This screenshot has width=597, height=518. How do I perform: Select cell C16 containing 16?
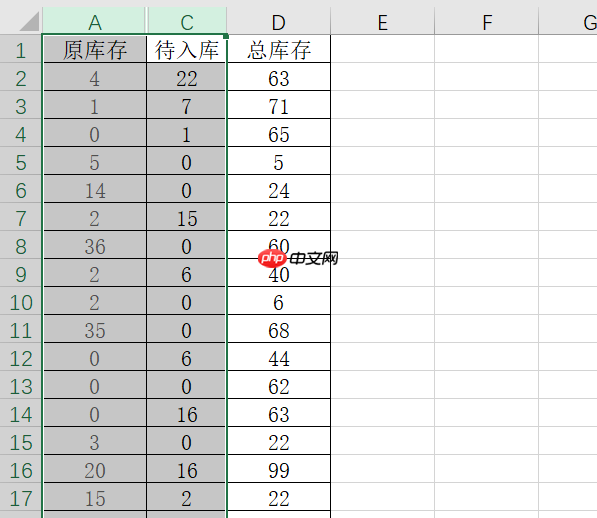point(187,469)
